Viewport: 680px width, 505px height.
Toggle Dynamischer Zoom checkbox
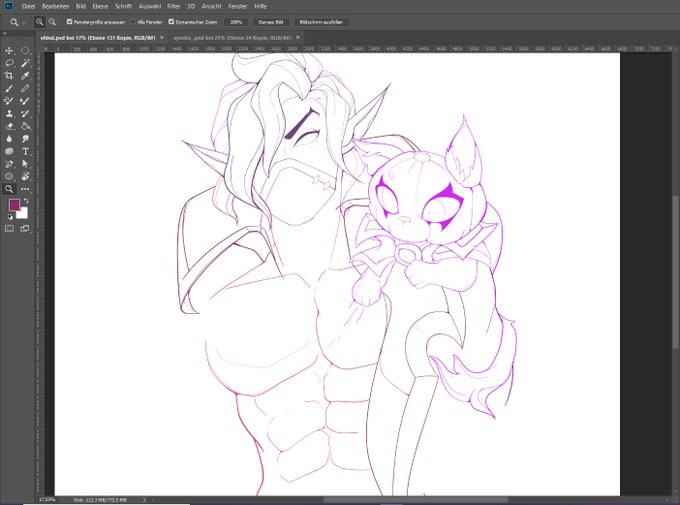tap(171, 22)
